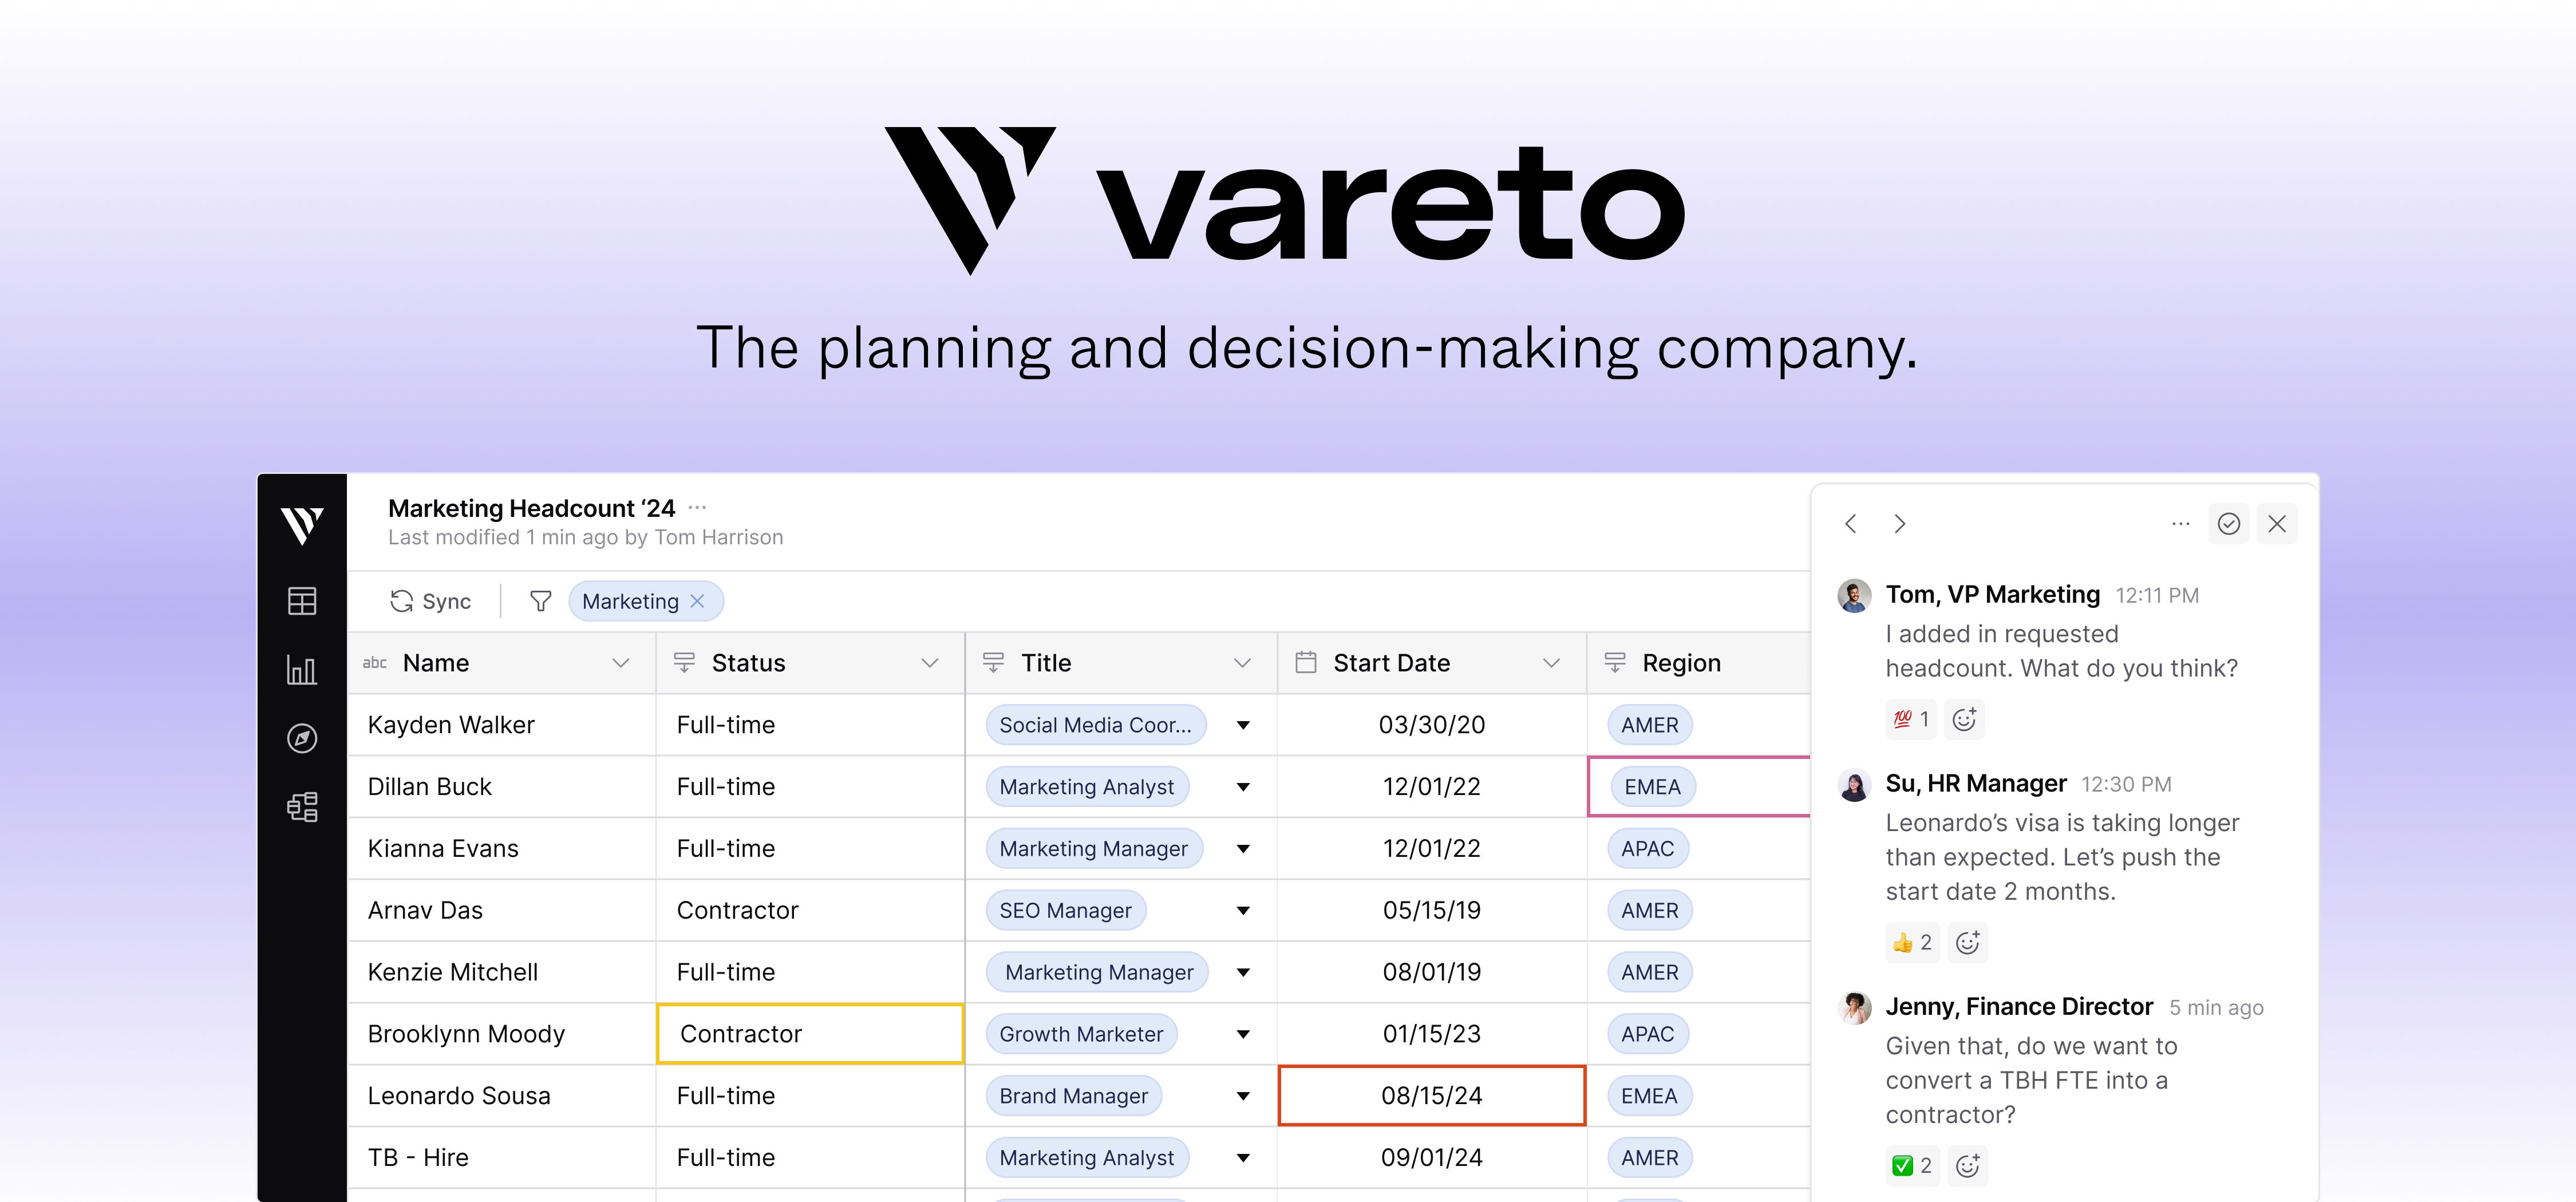This screenshot has height=1202, width=2576.
Task: Click the Sync refresh icon above the table
Action: [403, 601]
